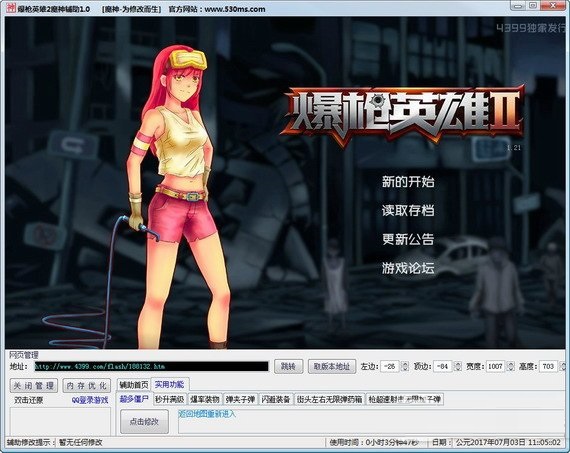Image resolution: width=570 pixels, height=453 pixels.
Task: Click the 地址 URL address field
Action: [x=151, y=366]
